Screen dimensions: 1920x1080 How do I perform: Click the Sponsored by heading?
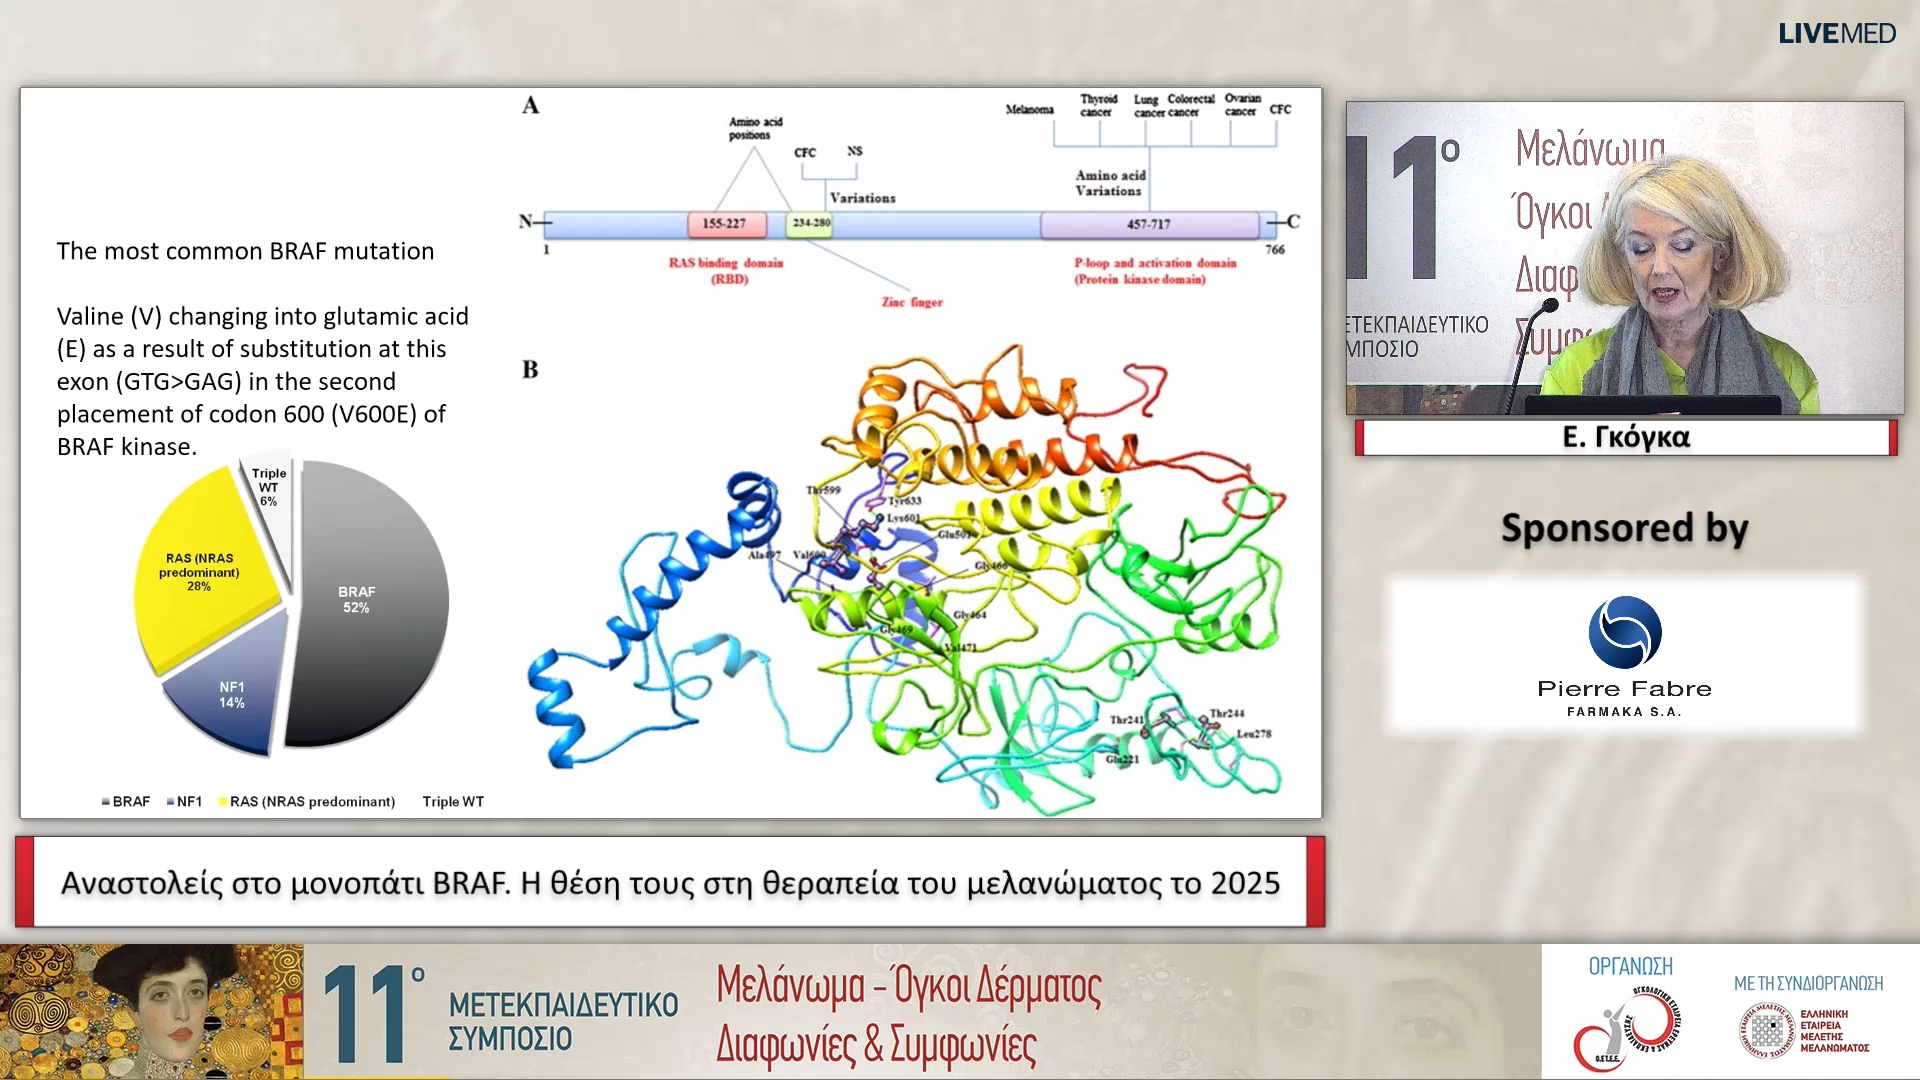click(1624, 528)
